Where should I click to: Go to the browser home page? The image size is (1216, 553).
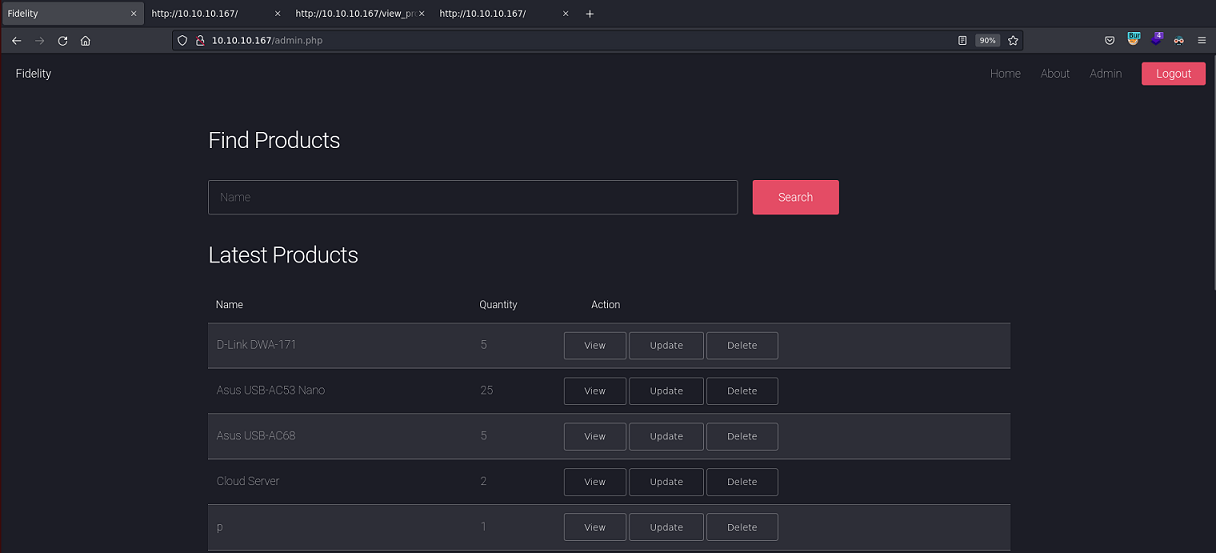click(86, 41)
